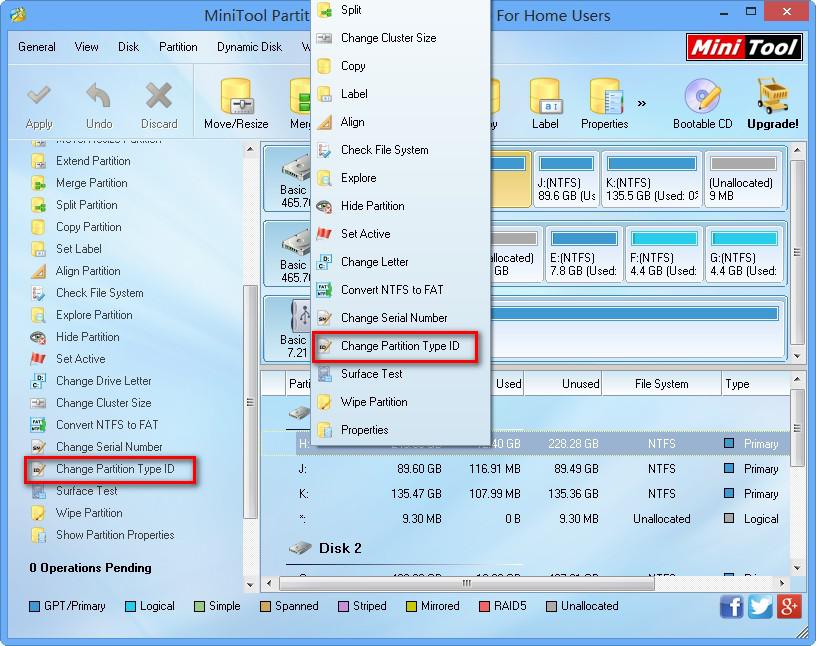The height and width of the screenshot is (646, 816).
Task: Open the Dynamic Disk menu
Action: [x=250, y=47]
